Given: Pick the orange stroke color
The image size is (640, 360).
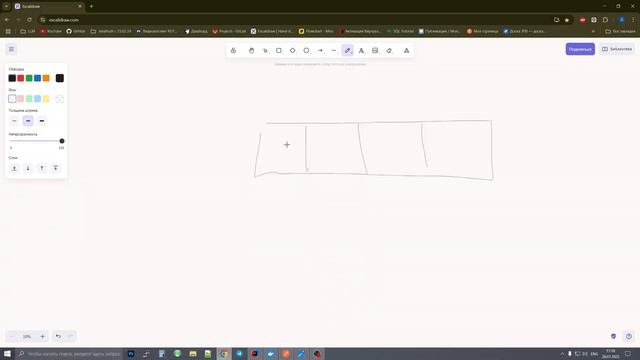Looking at the screenshot, I should [46, 78].
